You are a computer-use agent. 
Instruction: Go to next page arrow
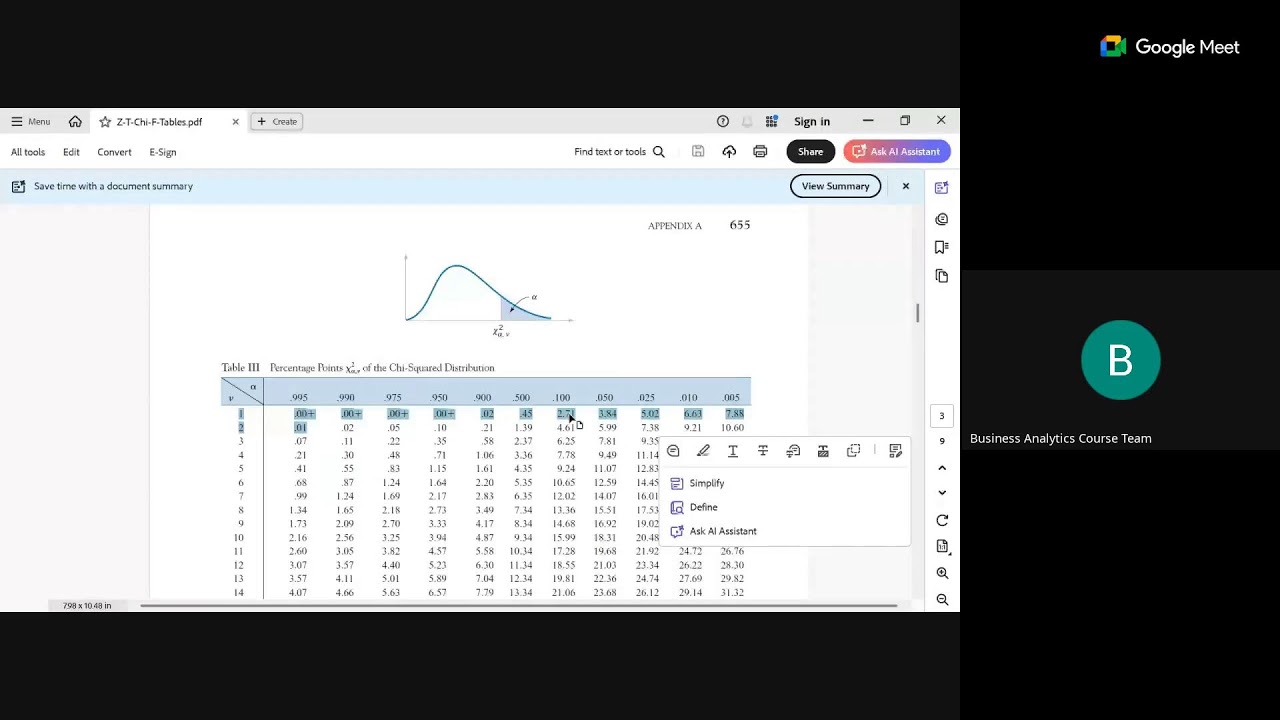click(x=942, y=492)
